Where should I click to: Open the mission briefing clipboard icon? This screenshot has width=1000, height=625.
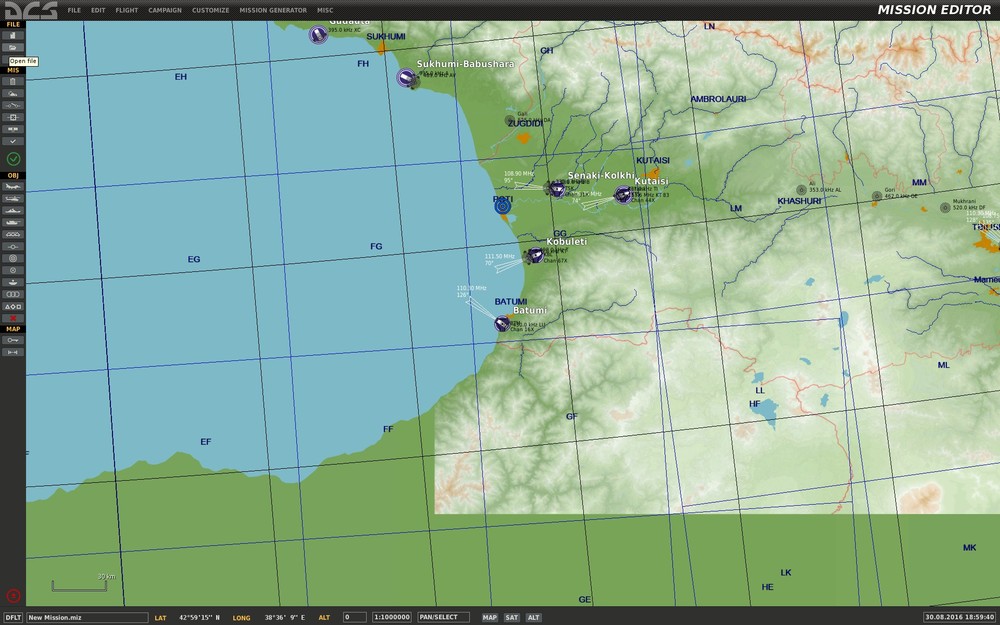13,82
